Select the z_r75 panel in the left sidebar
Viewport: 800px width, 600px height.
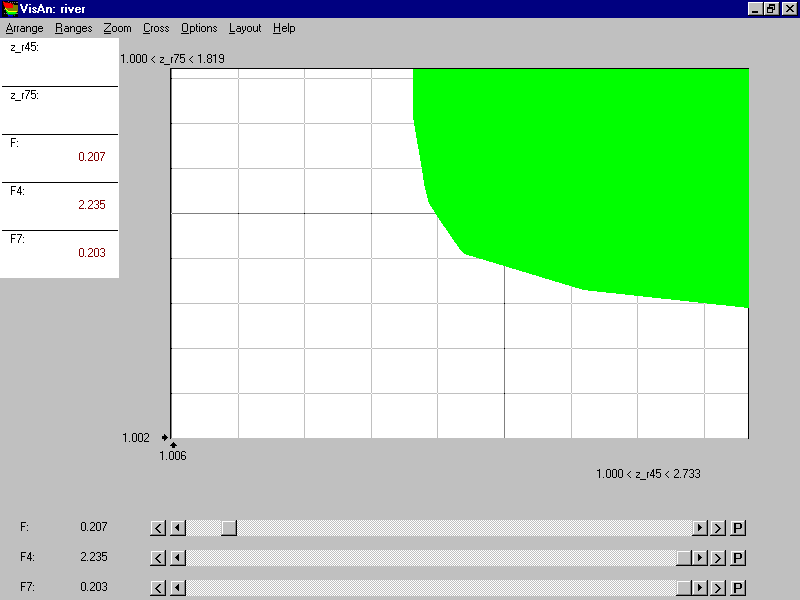pos(60,110)
